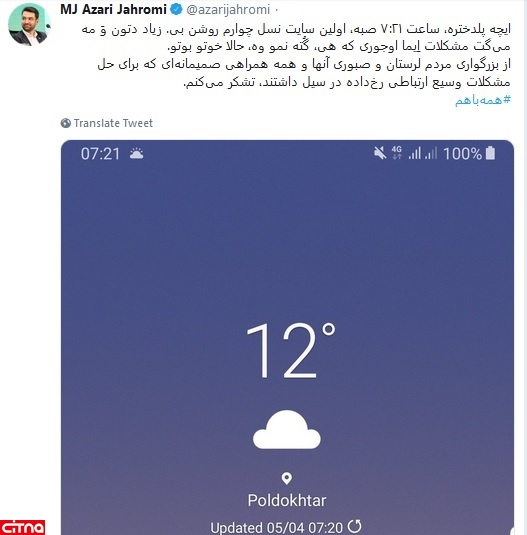527x535 pixels.
Task: Click the battery icon next to 100%
Action: point(490,153)
